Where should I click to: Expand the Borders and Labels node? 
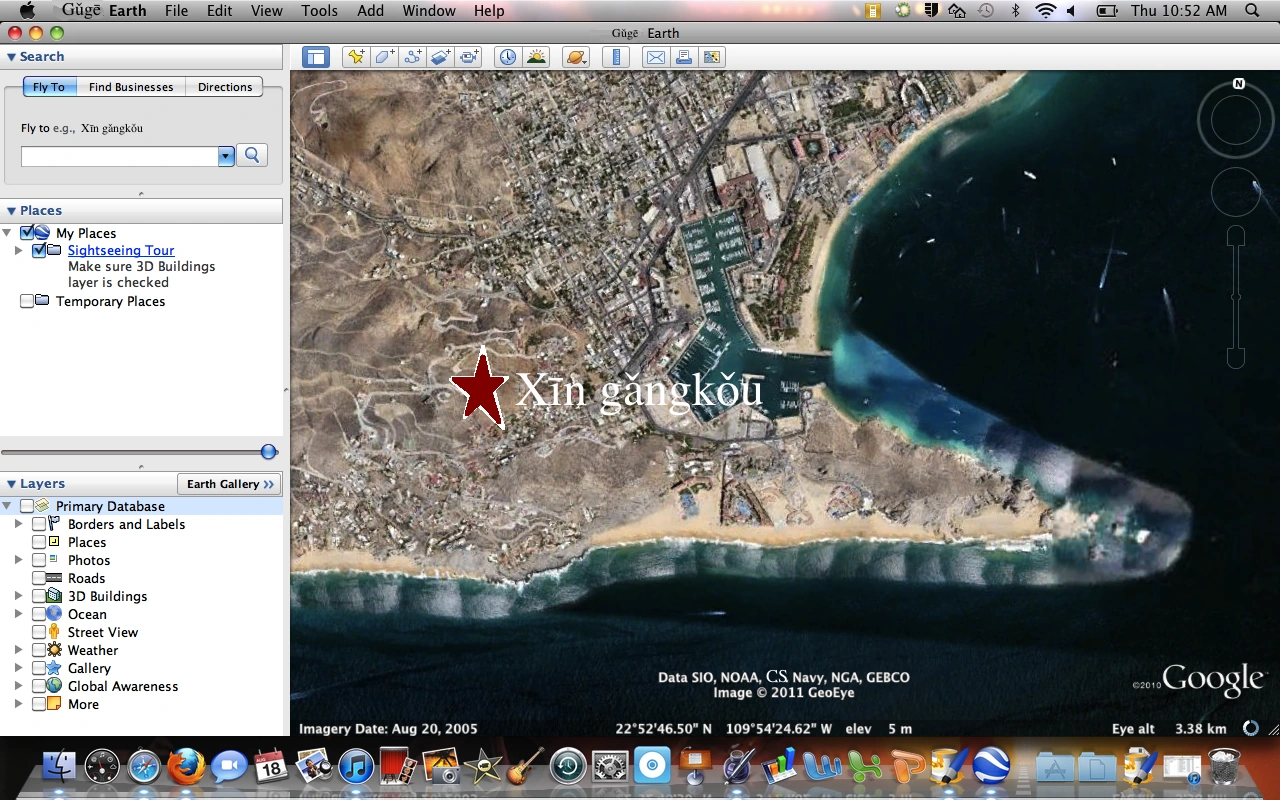(18, 524)
